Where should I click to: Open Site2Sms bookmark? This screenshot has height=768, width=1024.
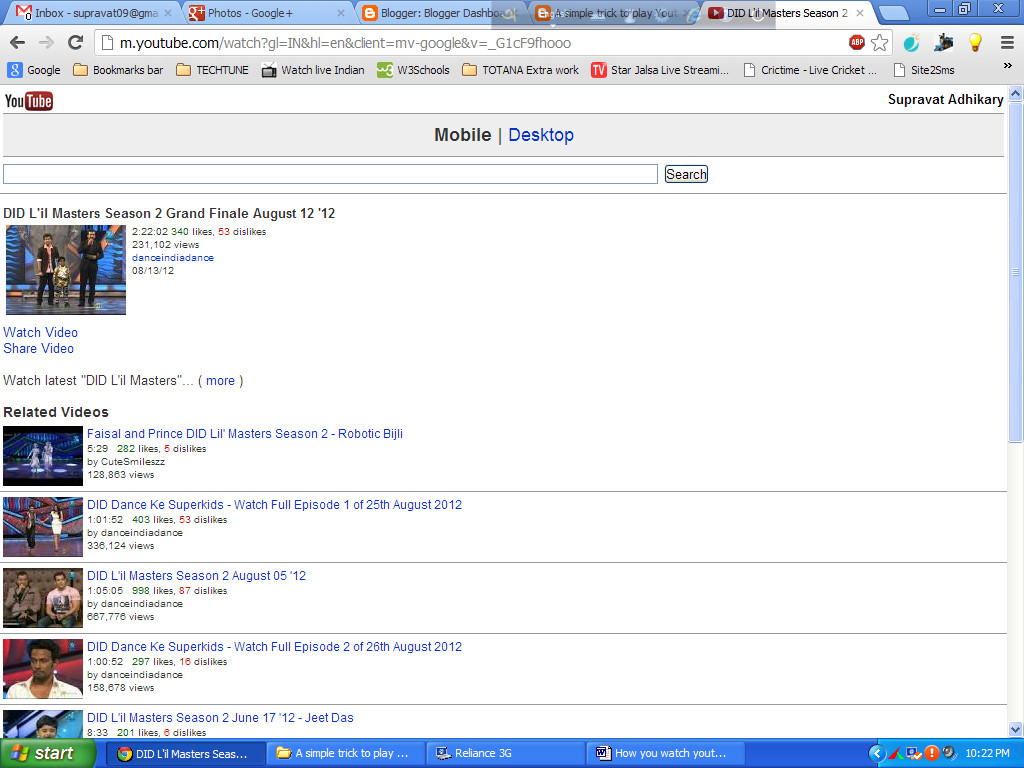[x=924, y=70]
